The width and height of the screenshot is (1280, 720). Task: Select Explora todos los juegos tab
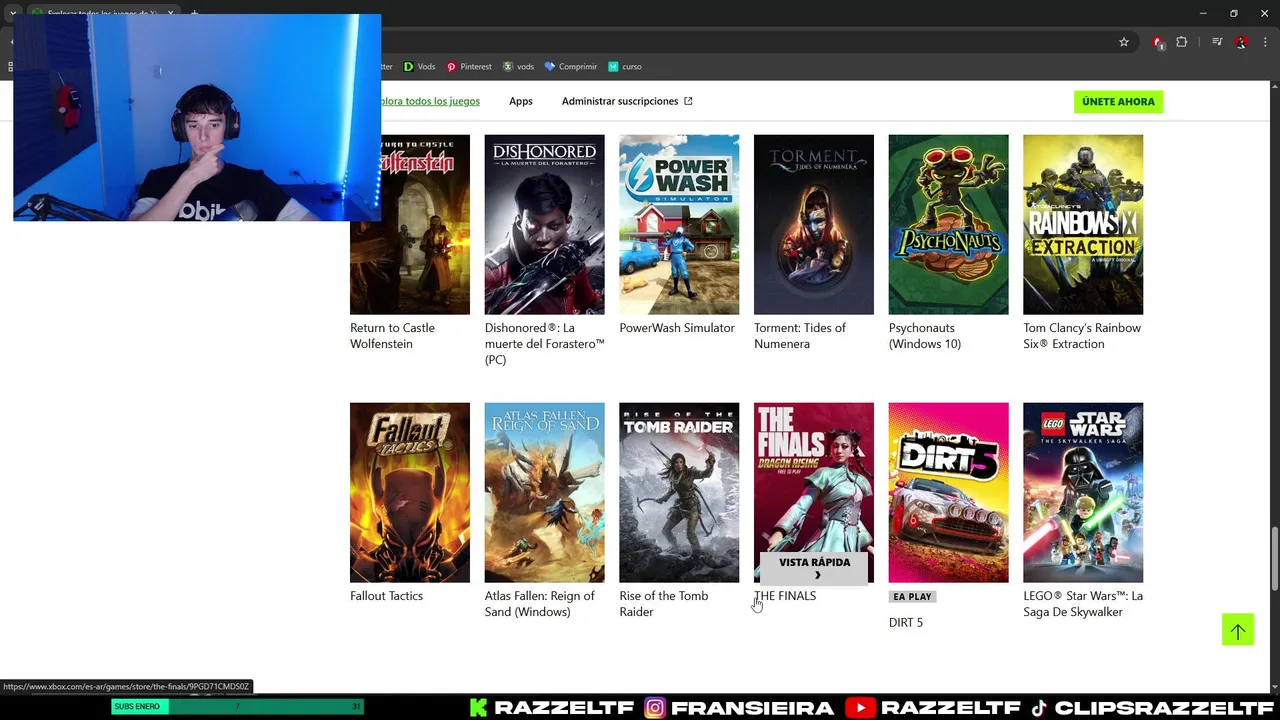click(x=430, y=101)
